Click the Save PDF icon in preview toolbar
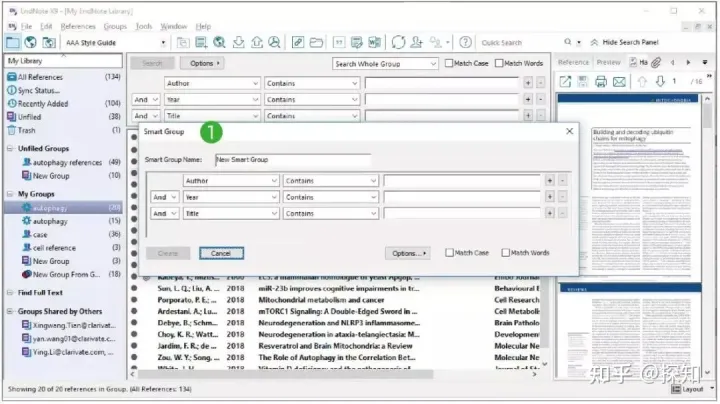This screenshot has height=404, width=720. pos(583,82)
